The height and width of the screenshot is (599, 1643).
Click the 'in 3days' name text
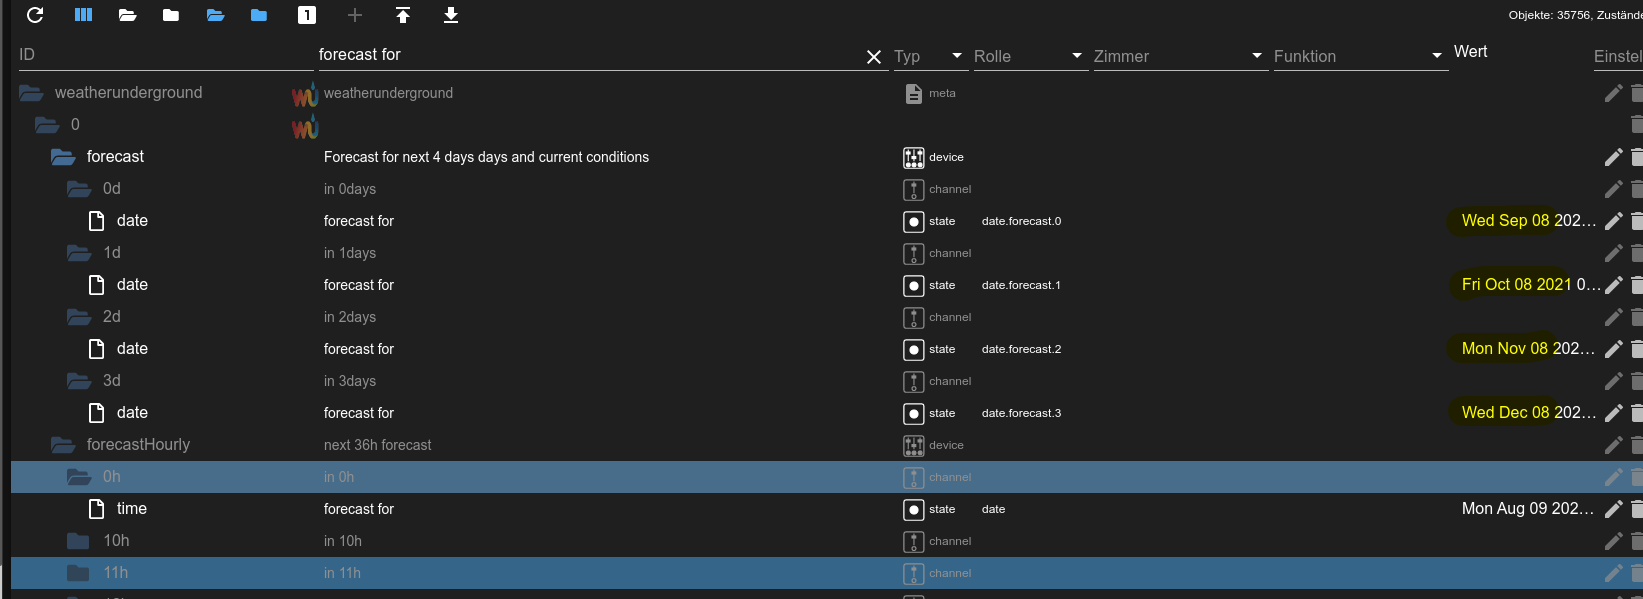pyautogui.click(x=350, y=381)
